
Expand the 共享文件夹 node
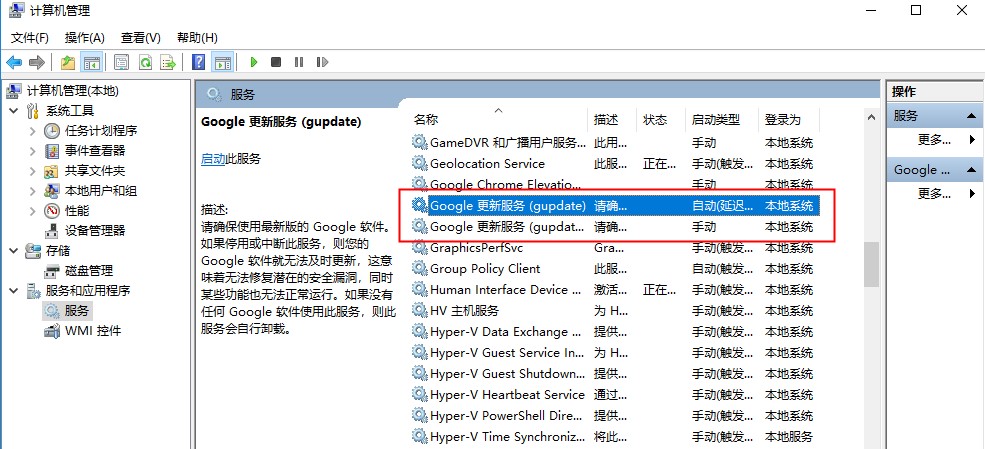pyautogui.click(x=33, y=171)
